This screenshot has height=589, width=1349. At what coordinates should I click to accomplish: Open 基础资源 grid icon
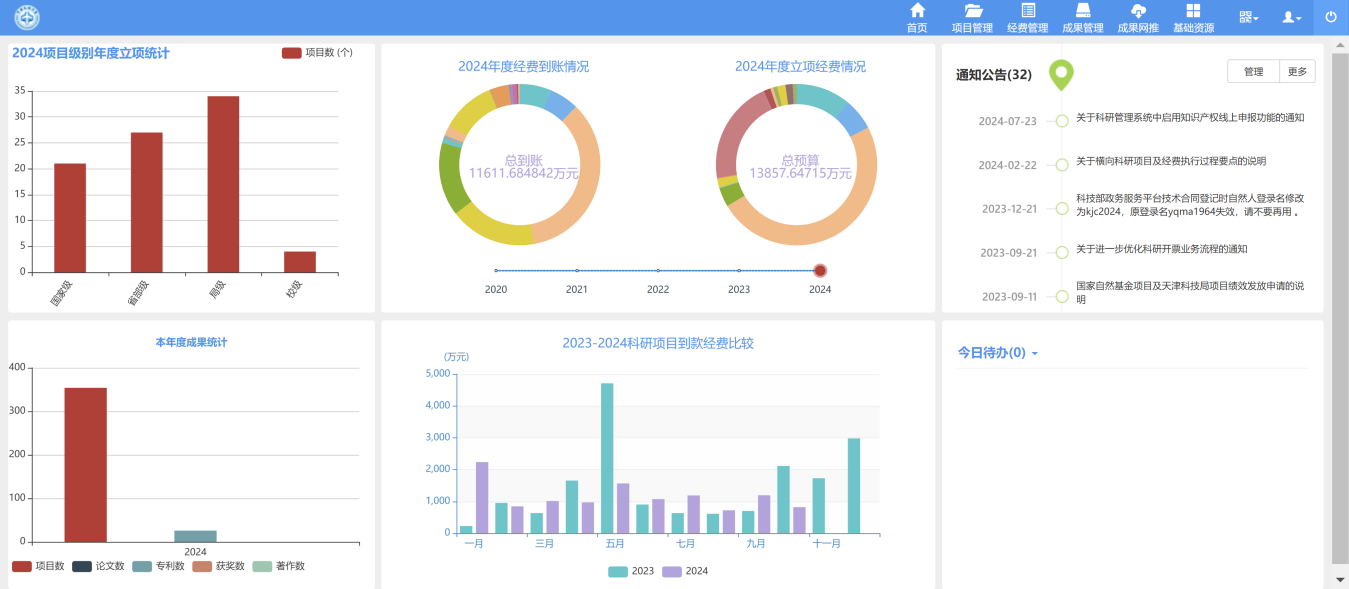[x=1193, y=11]
